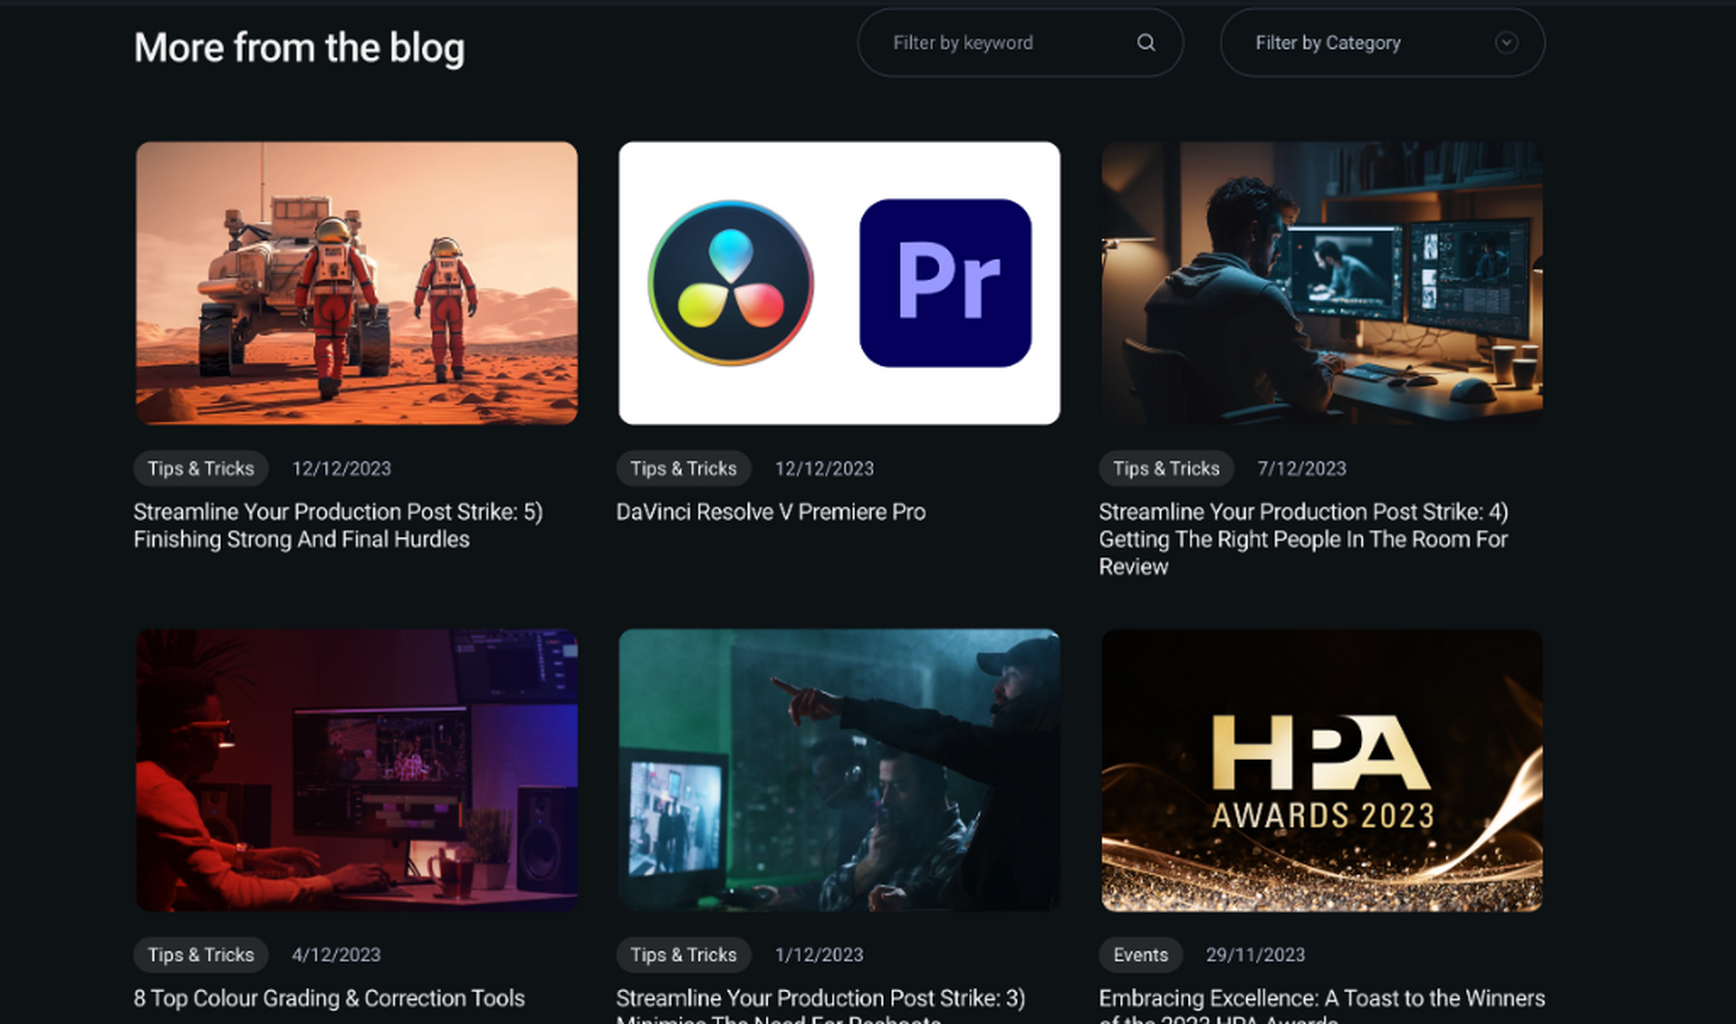
Task: Click the 1/12/2023 post date
Action: (819, 955)
